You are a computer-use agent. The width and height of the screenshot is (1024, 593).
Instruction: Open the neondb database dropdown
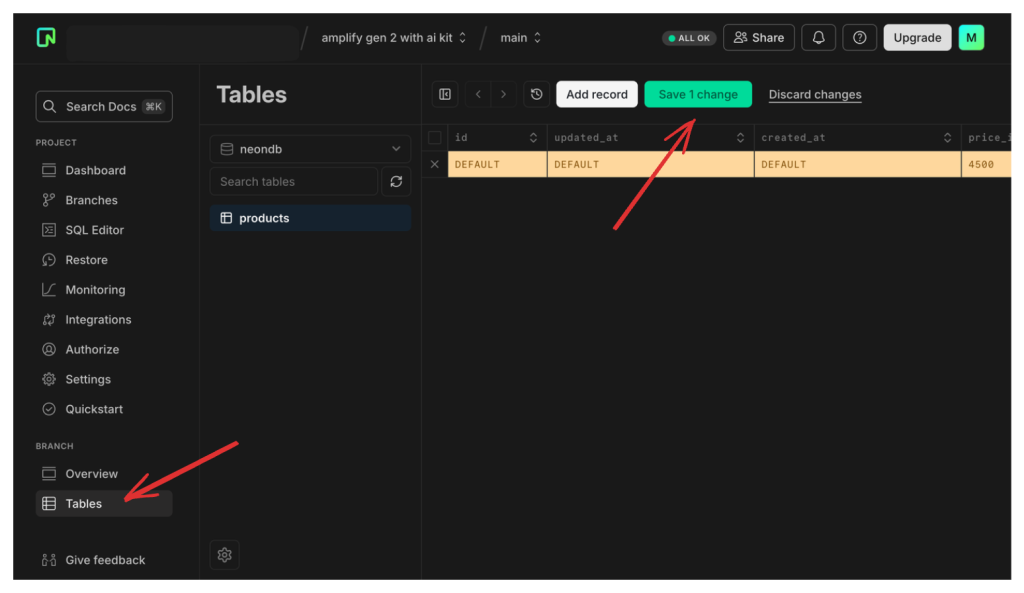click(x=310, y=148)
